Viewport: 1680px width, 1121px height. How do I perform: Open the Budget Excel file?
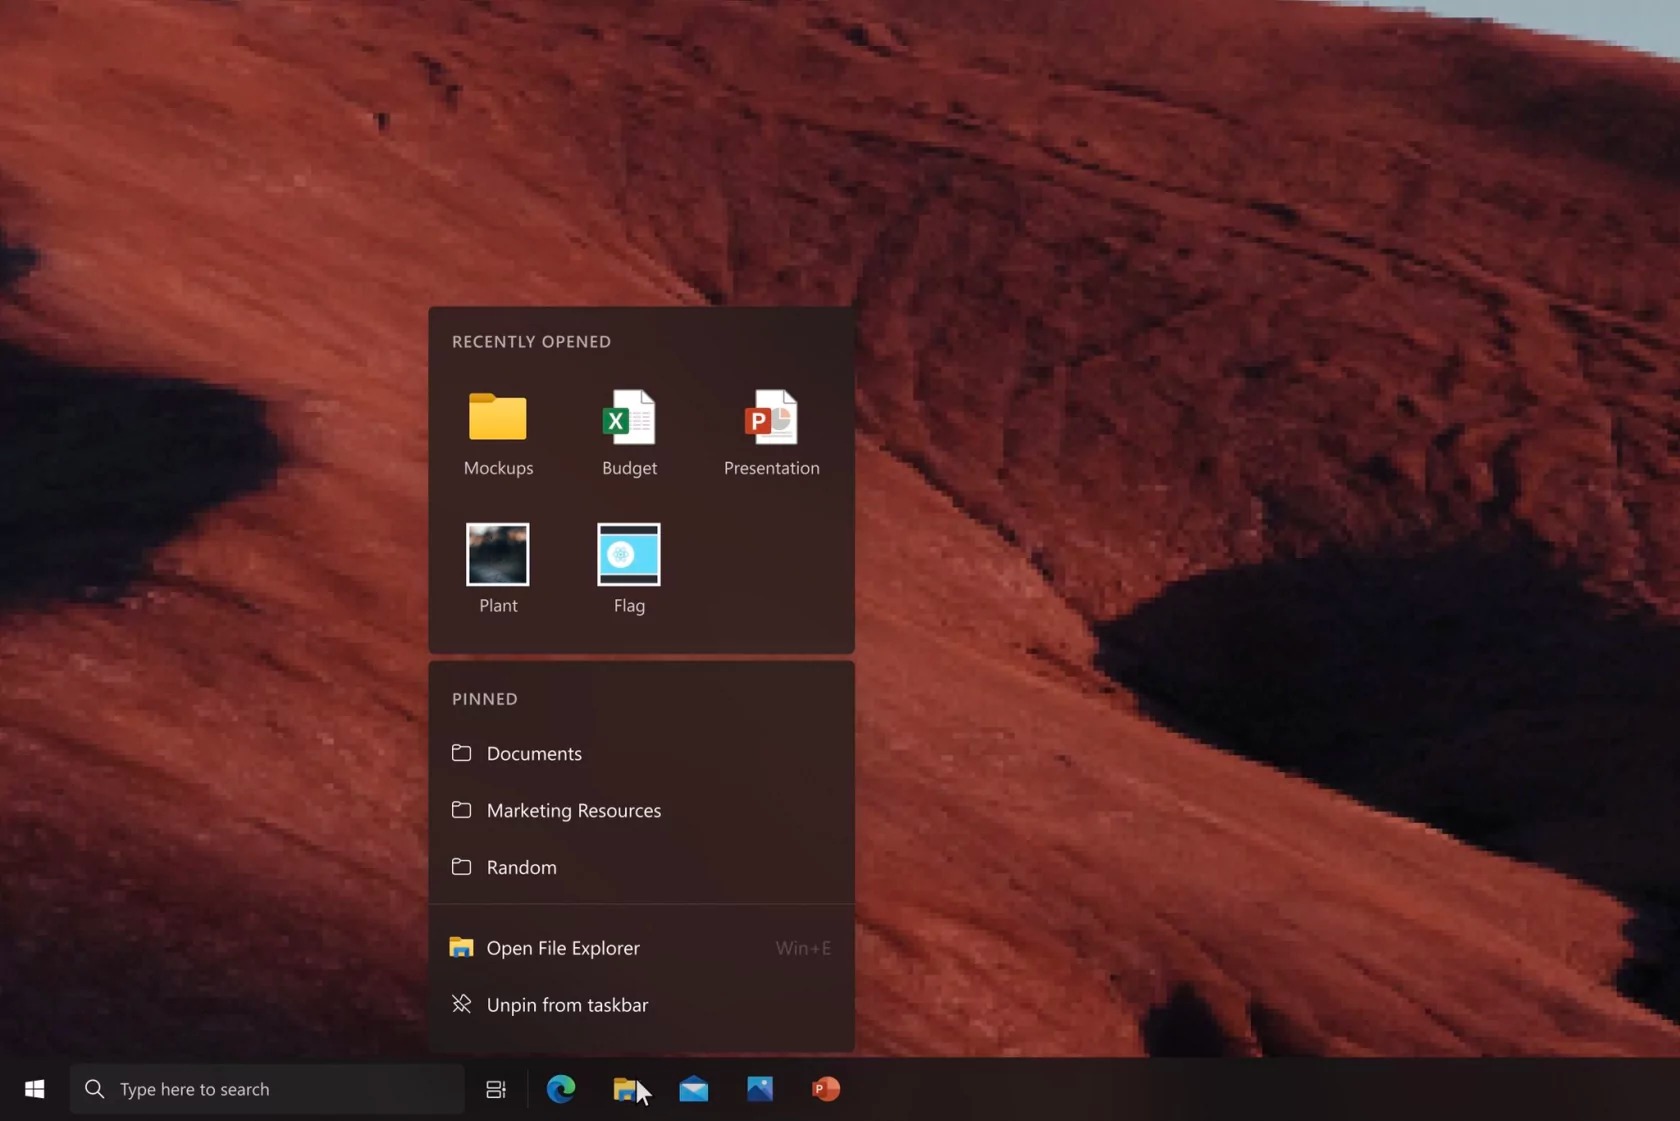tap(629, 432)
